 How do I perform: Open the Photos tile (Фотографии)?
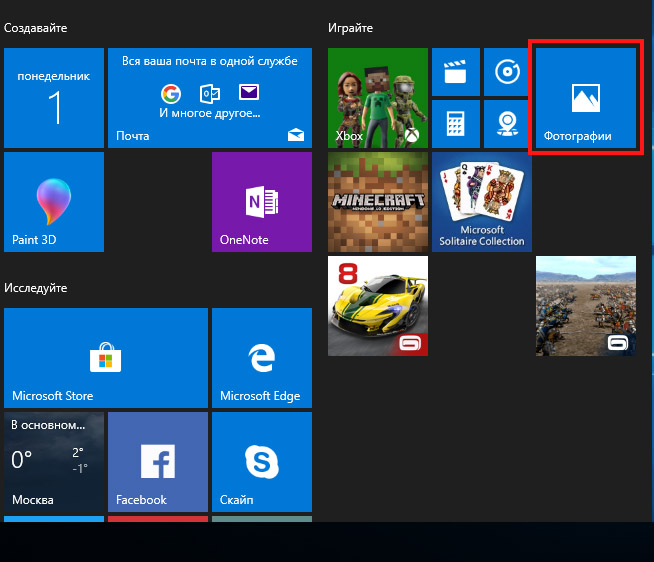click(586, 98)
